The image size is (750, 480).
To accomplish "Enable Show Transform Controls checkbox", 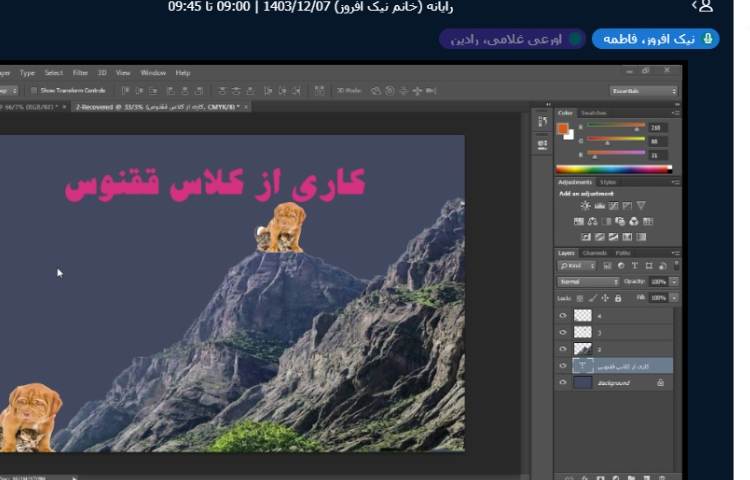I will (33, 90).
